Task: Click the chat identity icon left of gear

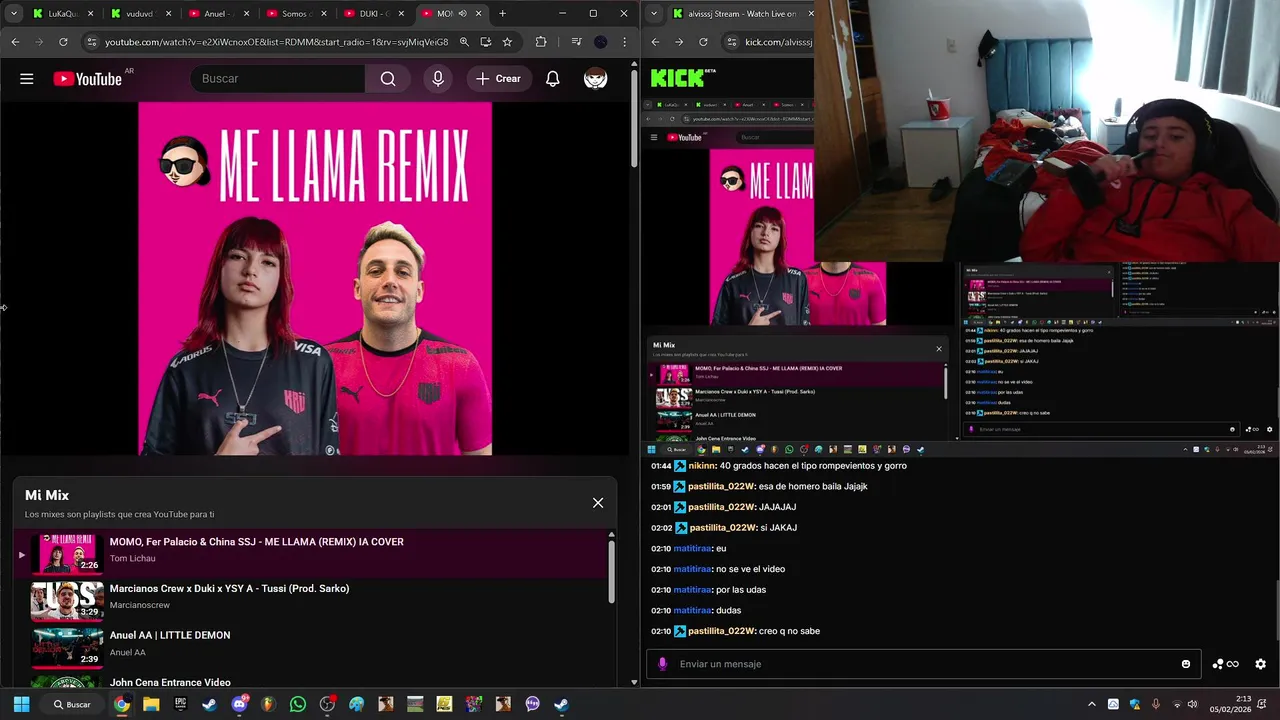Action: click(x=1225, y=664)
